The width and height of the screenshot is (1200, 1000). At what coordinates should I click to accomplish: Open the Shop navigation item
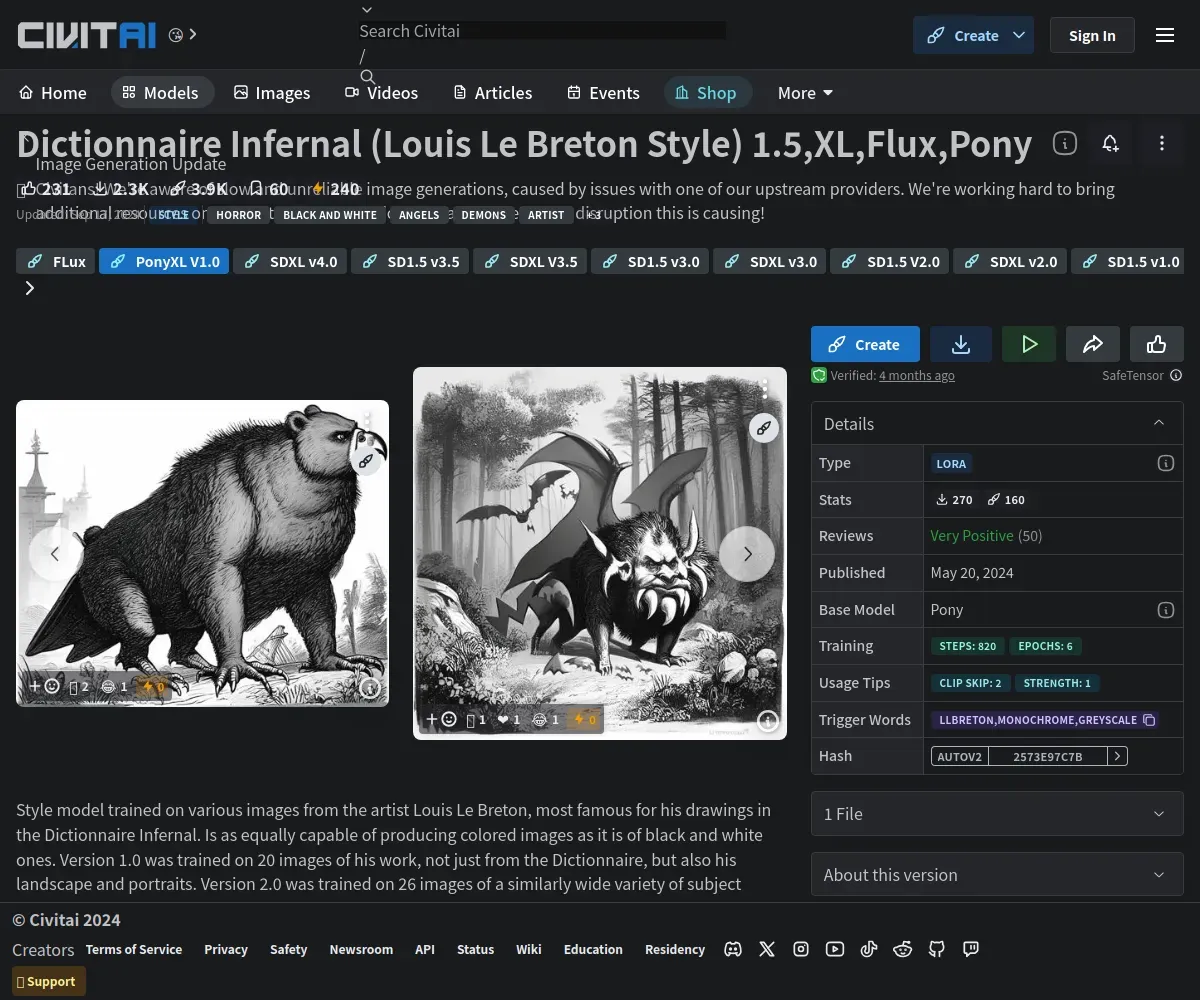706,93
